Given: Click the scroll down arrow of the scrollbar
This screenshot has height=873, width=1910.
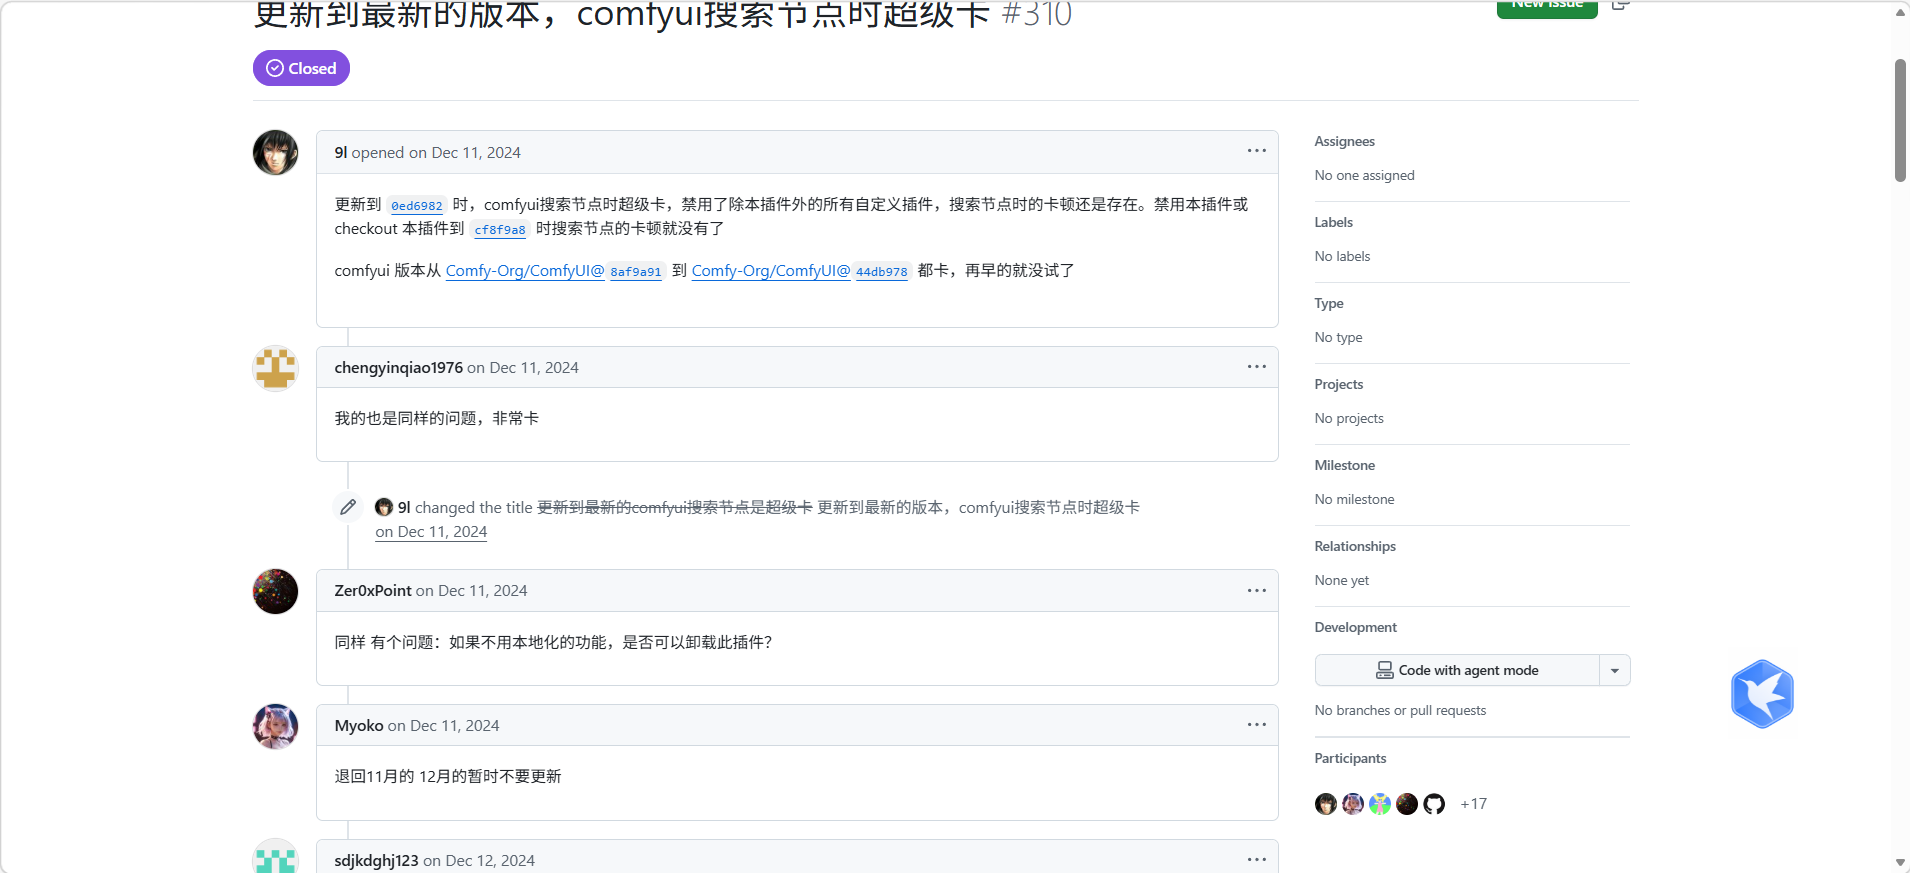Looking at the screenshot, I should tap(1900, 862).
